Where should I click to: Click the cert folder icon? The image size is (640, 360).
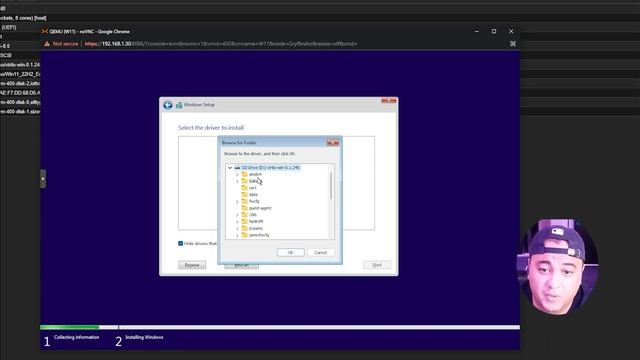click(244, 188)
